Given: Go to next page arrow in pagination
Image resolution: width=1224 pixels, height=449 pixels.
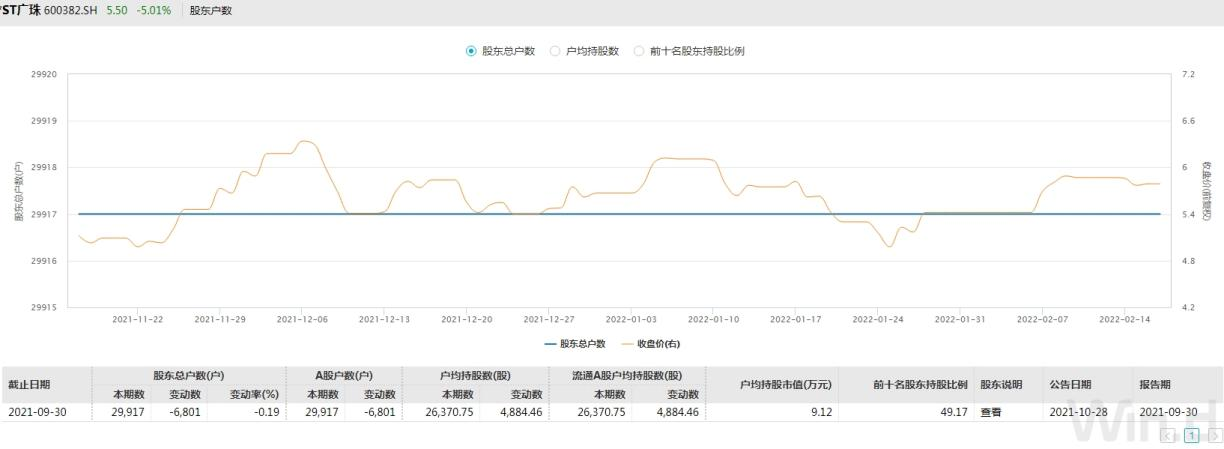Looking at the screenshot, I should 1215,436.
